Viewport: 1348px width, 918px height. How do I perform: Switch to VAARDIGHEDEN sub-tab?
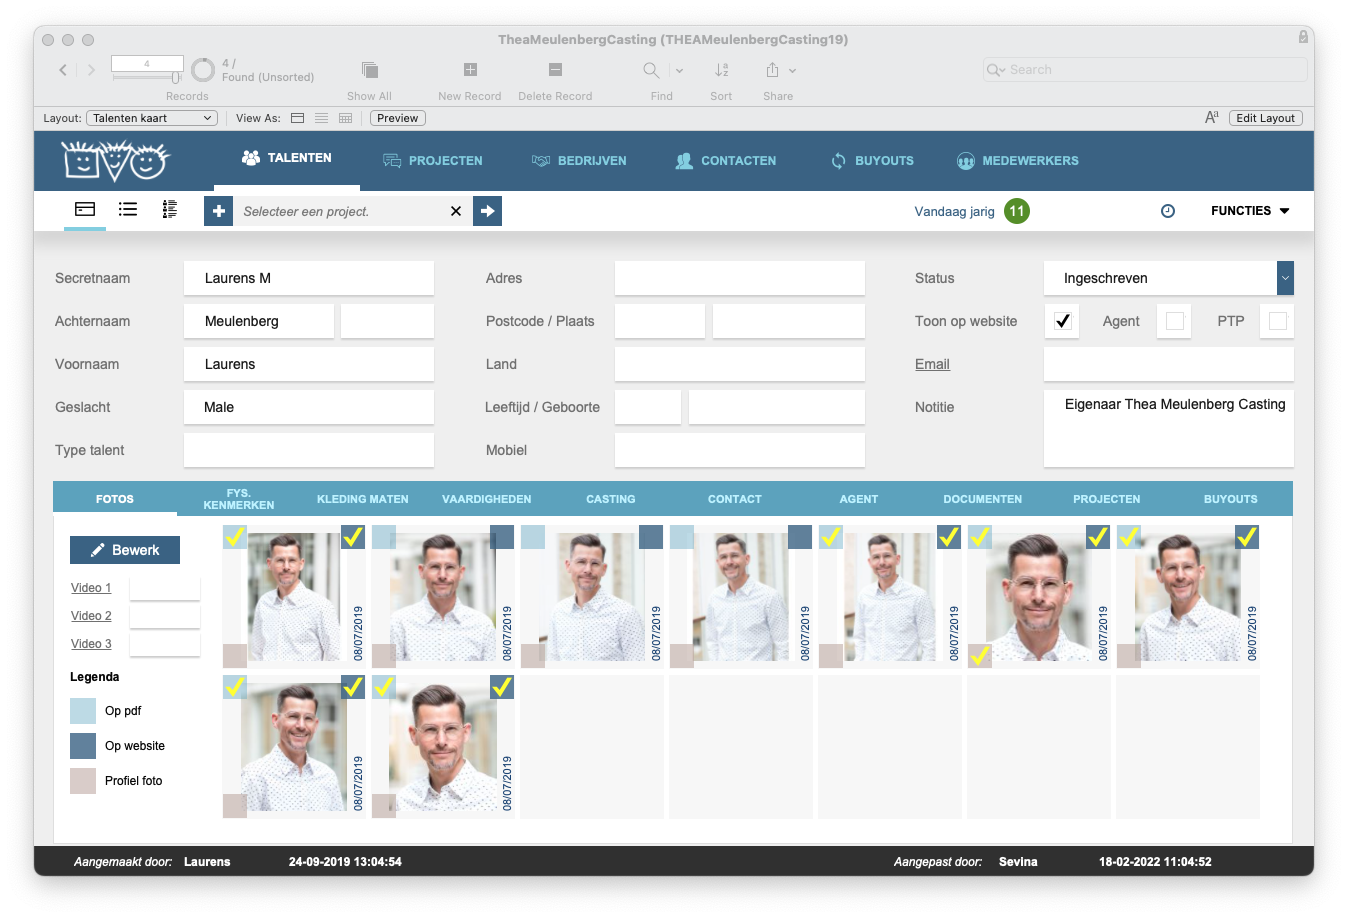(487, 499)
